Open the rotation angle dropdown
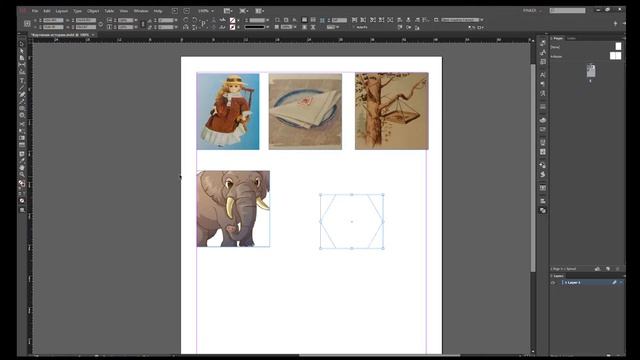This screenshot has width=640, height=360. click(176, 20)
